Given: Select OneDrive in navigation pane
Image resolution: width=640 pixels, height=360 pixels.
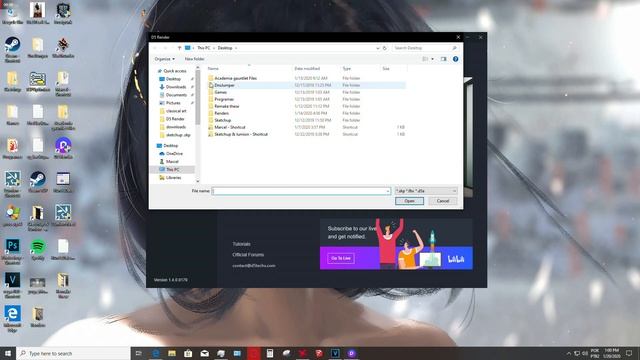Looking at the screenshot, I should point(174,153).
